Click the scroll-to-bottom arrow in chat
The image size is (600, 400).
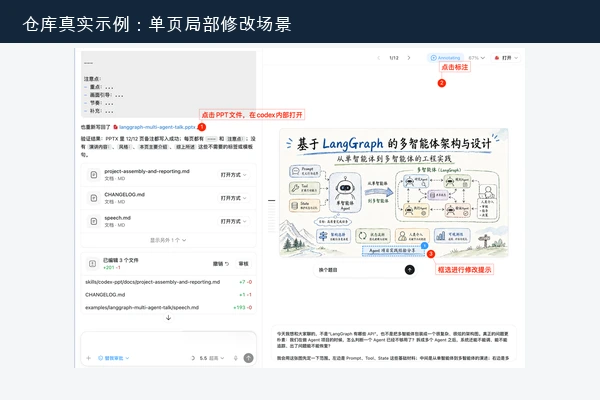168,318
